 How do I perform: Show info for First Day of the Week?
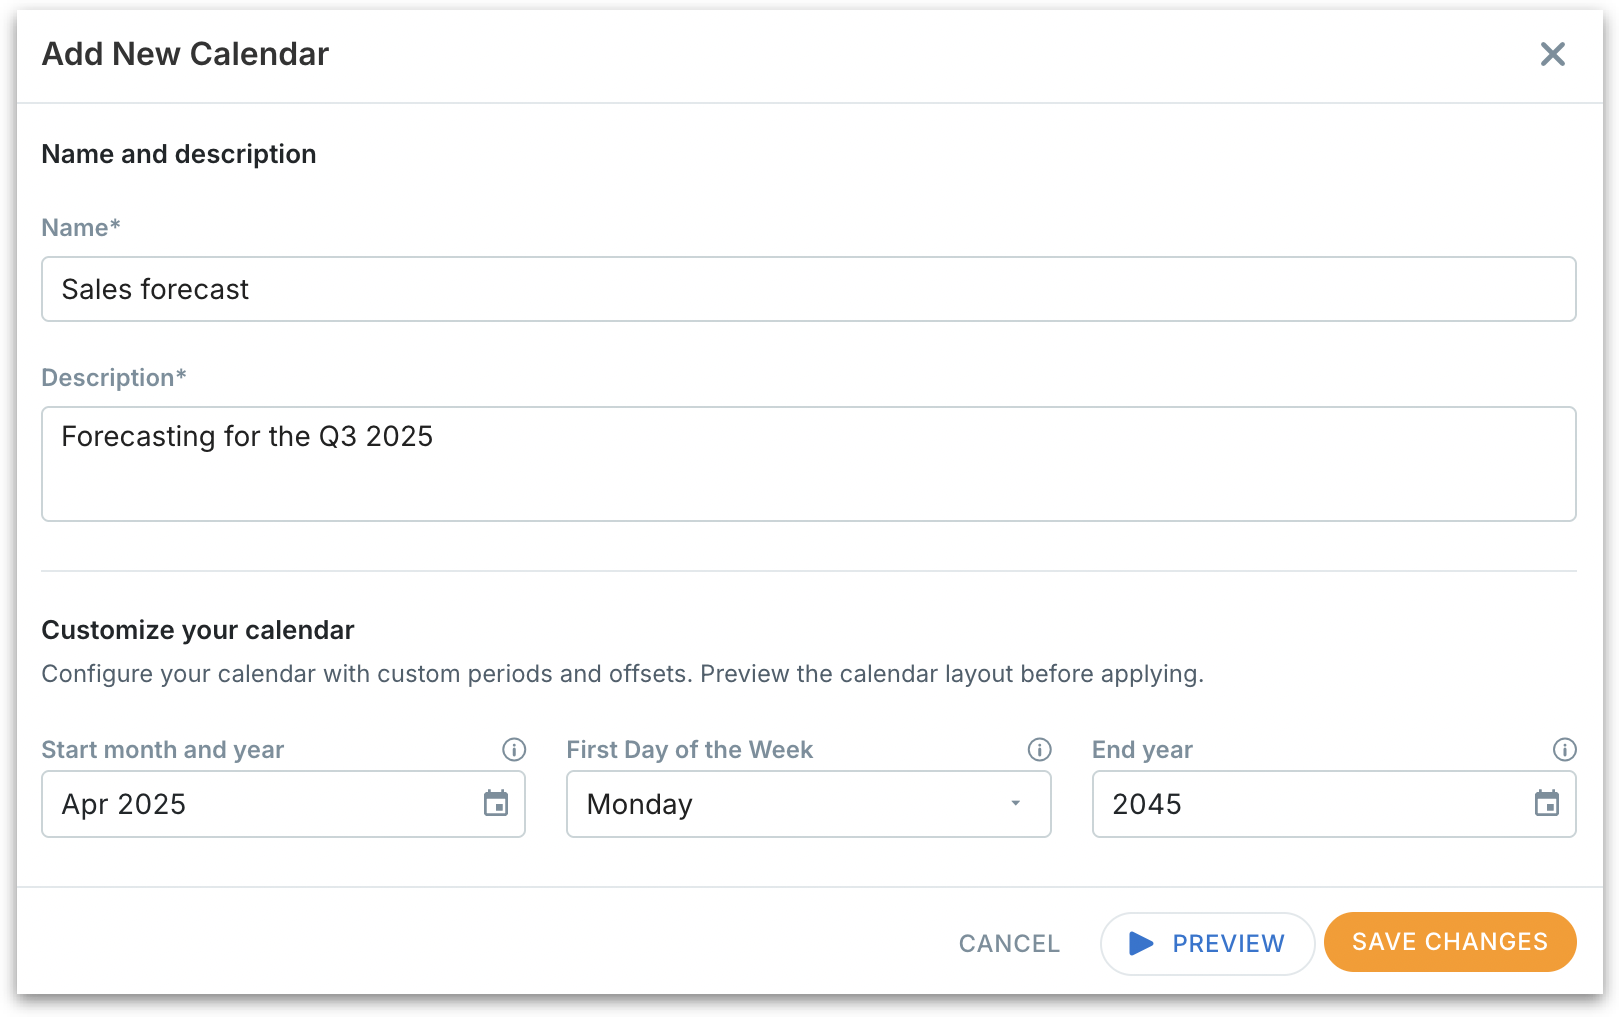click(x=1040, y=750)
